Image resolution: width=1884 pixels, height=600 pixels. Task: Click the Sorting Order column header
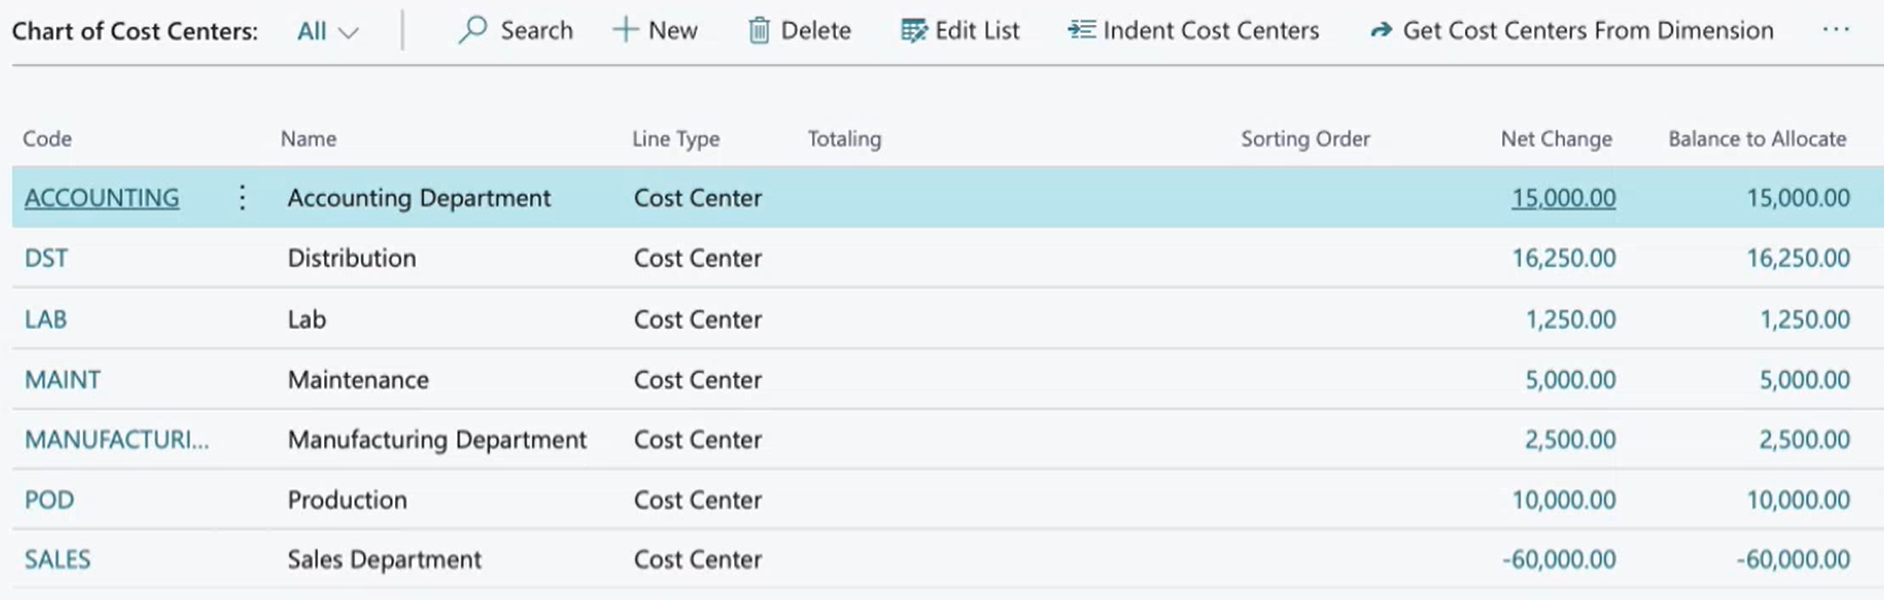point(1305,139)
